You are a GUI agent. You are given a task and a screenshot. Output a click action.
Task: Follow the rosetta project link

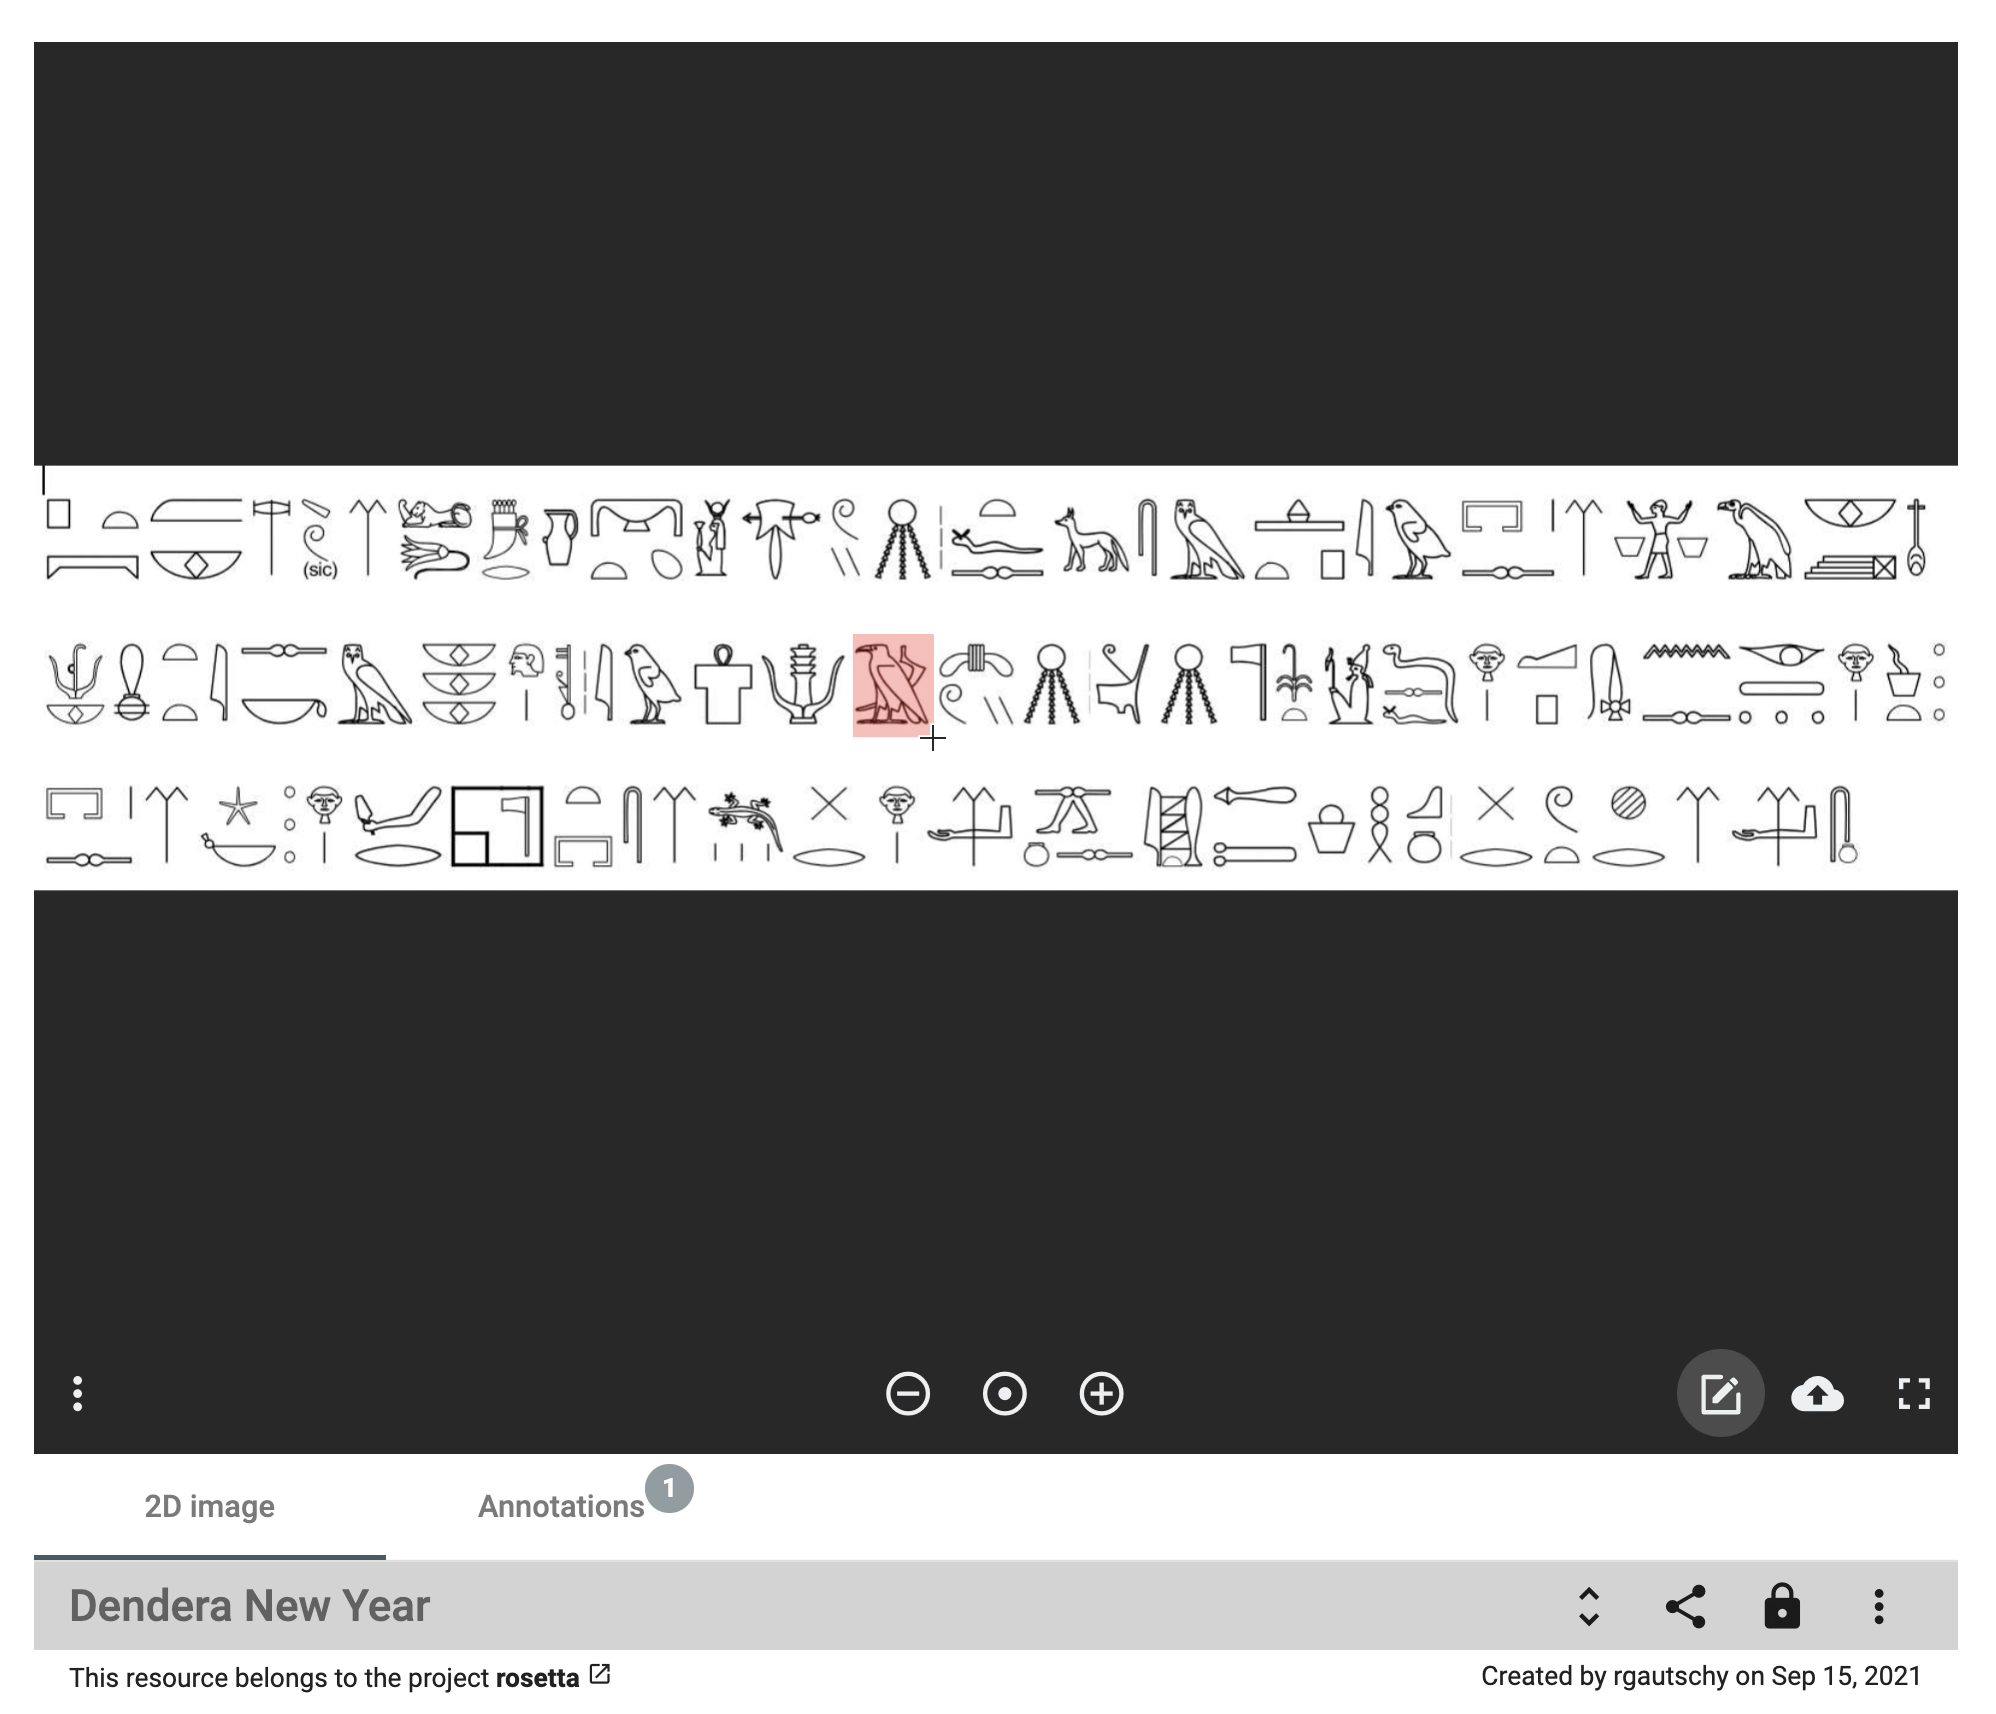click(x=537, y=1677)
